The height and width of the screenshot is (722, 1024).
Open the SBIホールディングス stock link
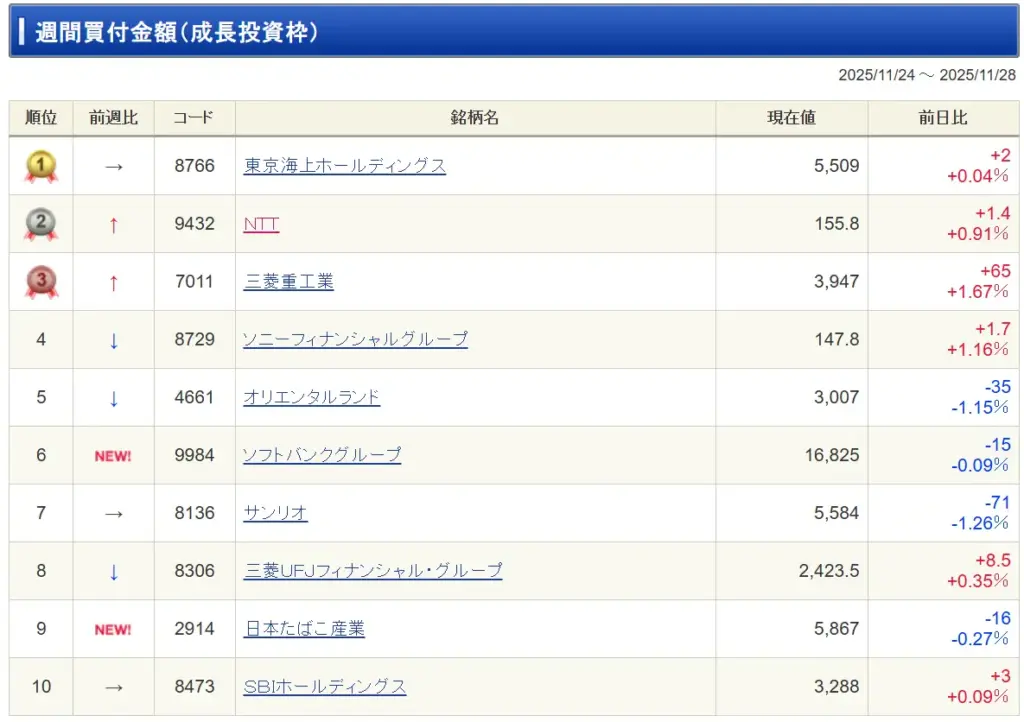(325, 688)
